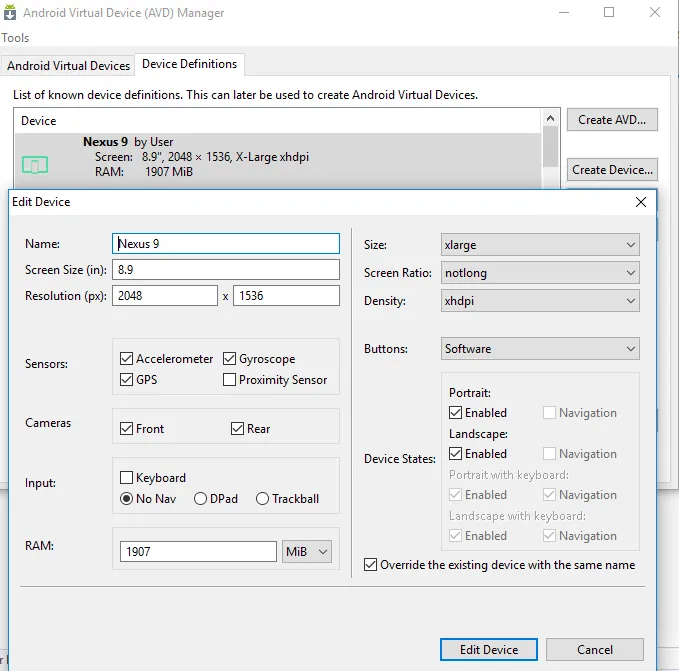Select the Trackball radio button

[x=262, y=499]
